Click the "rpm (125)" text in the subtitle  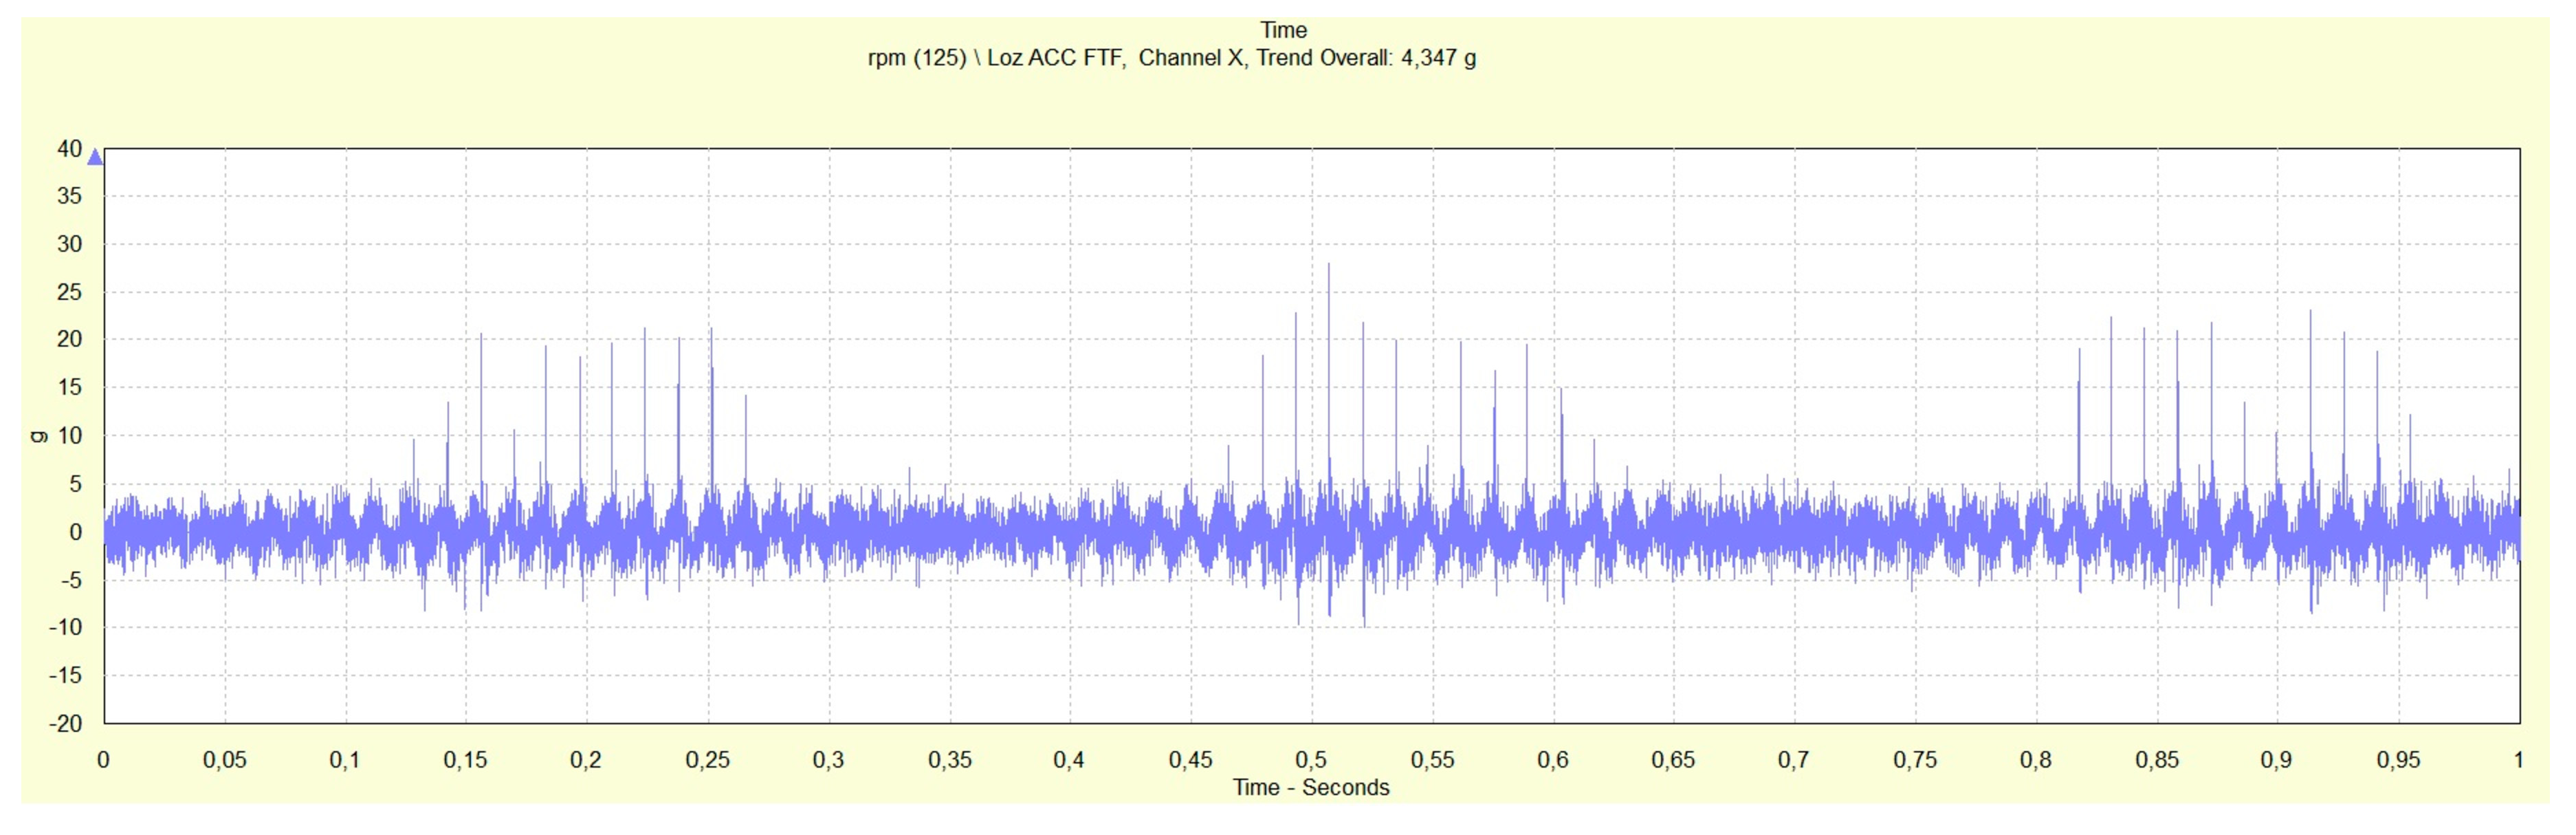pos(916,58)
